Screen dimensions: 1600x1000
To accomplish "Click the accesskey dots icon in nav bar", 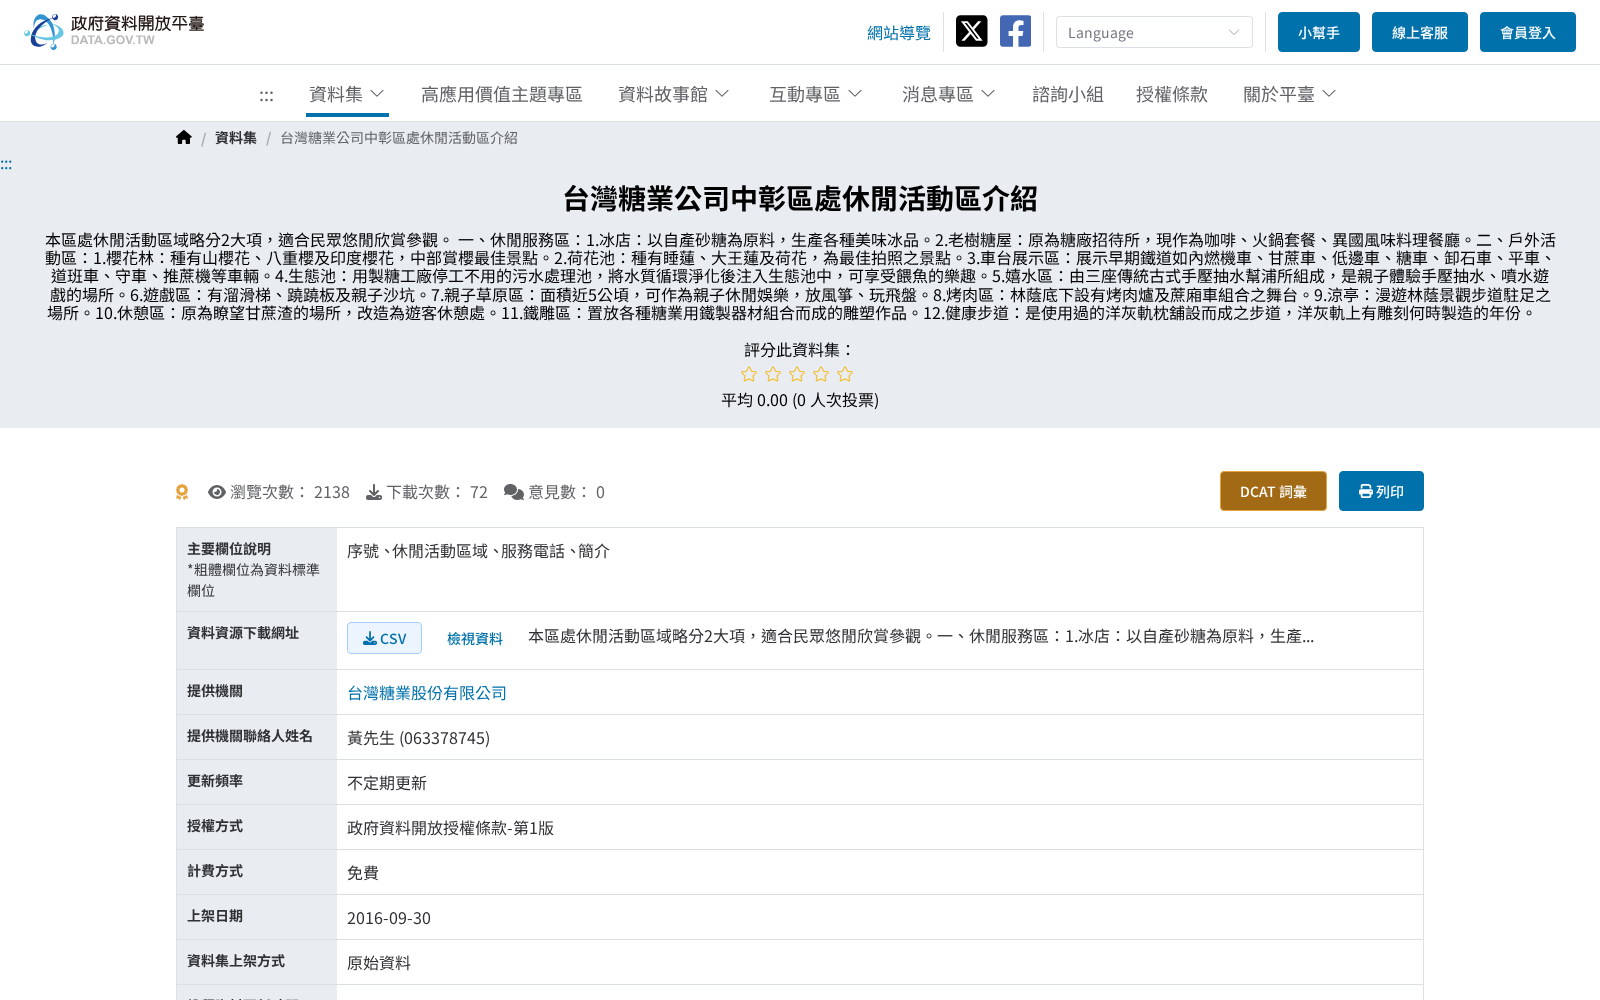I will (x=266, y=96).
